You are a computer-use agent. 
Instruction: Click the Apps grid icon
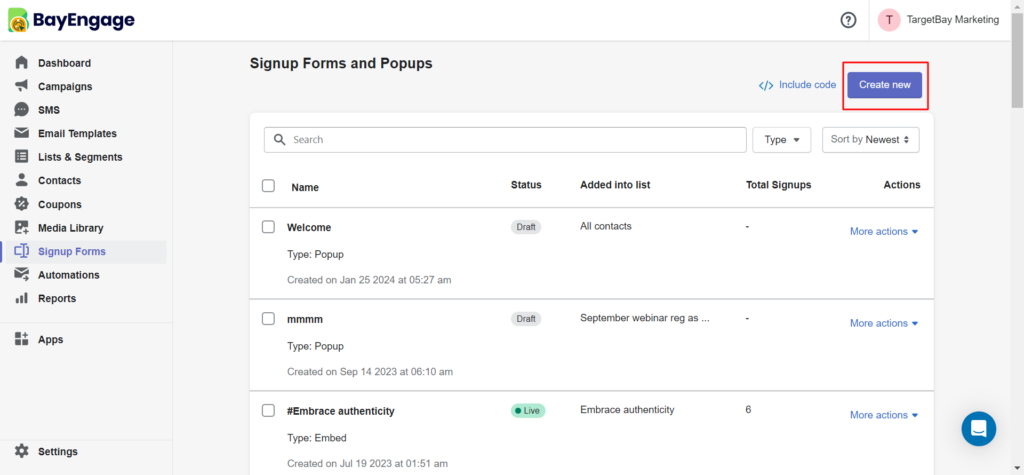pyautogui.click(x=22, y=339)
